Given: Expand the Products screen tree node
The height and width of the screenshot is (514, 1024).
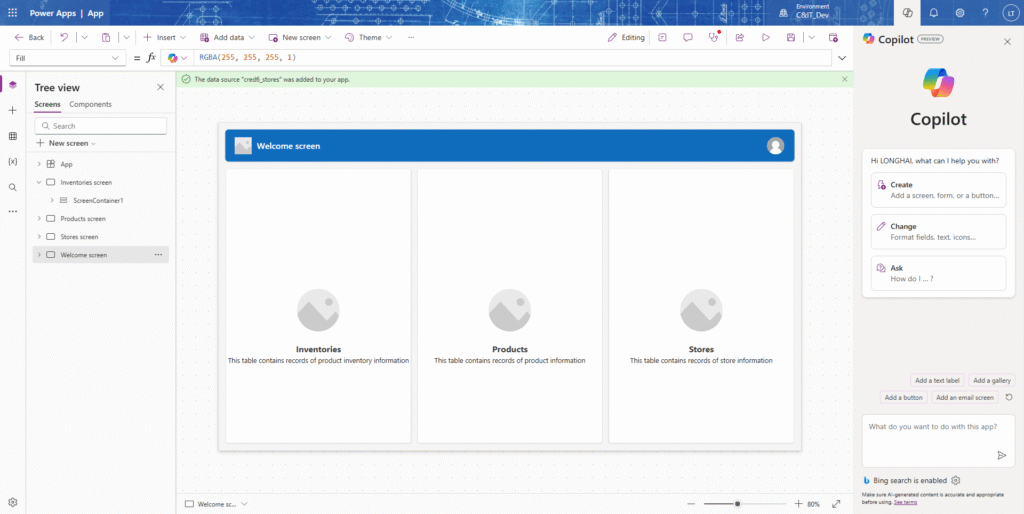Looking at the screenshot, I should coord(39,218).
